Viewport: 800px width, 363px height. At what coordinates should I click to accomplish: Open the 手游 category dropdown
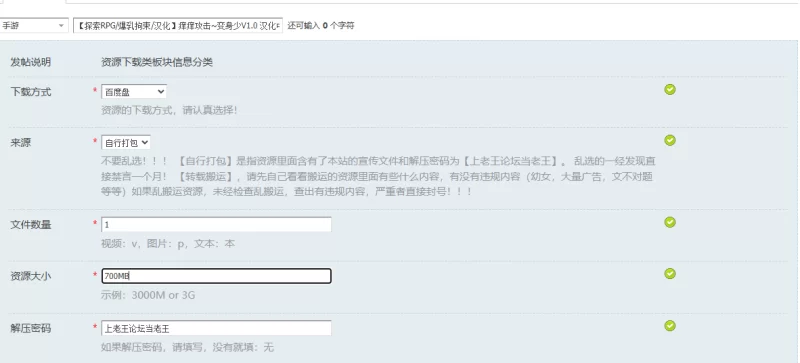(x=34, y=26)
